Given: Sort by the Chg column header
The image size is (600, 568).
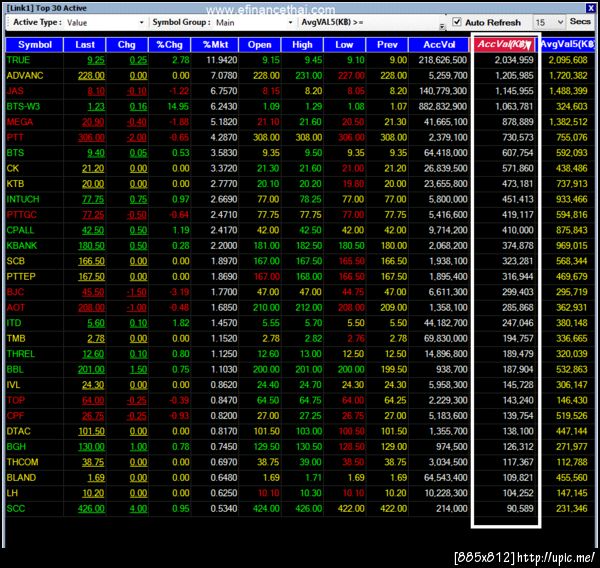Looking at the screenshot, I should click(127, 45).
